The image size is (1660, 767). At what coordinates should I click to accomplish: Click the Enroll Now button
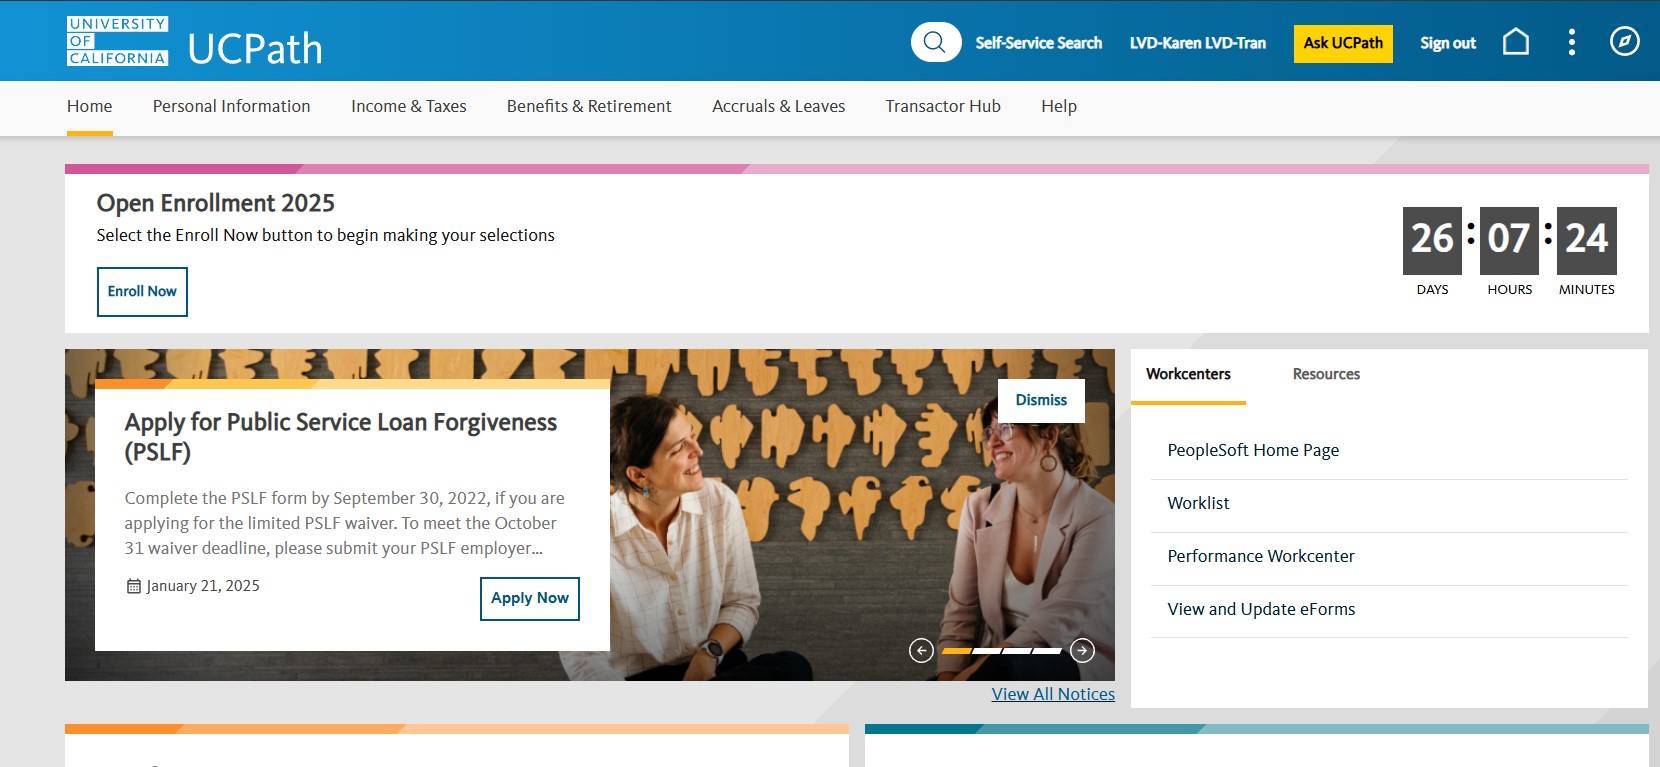point(142,291)
